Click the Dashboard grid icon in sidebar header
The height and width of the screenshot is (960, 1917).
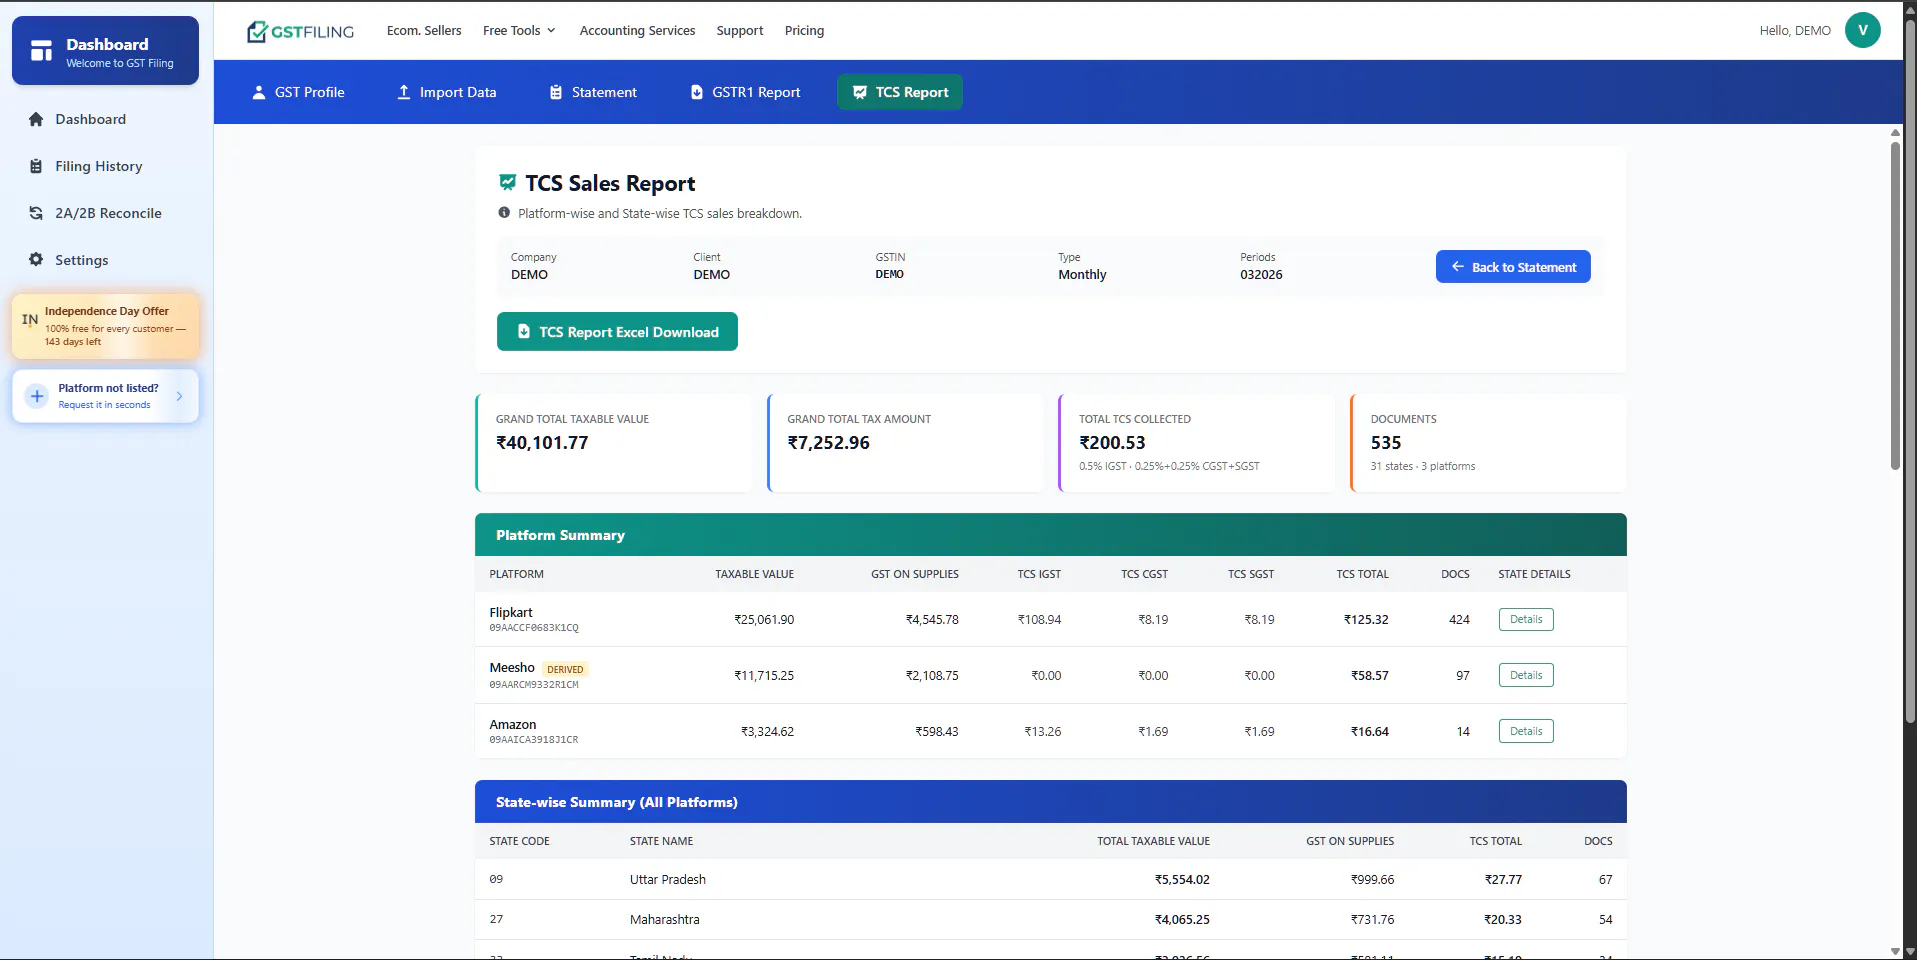(x=41, y=51)
